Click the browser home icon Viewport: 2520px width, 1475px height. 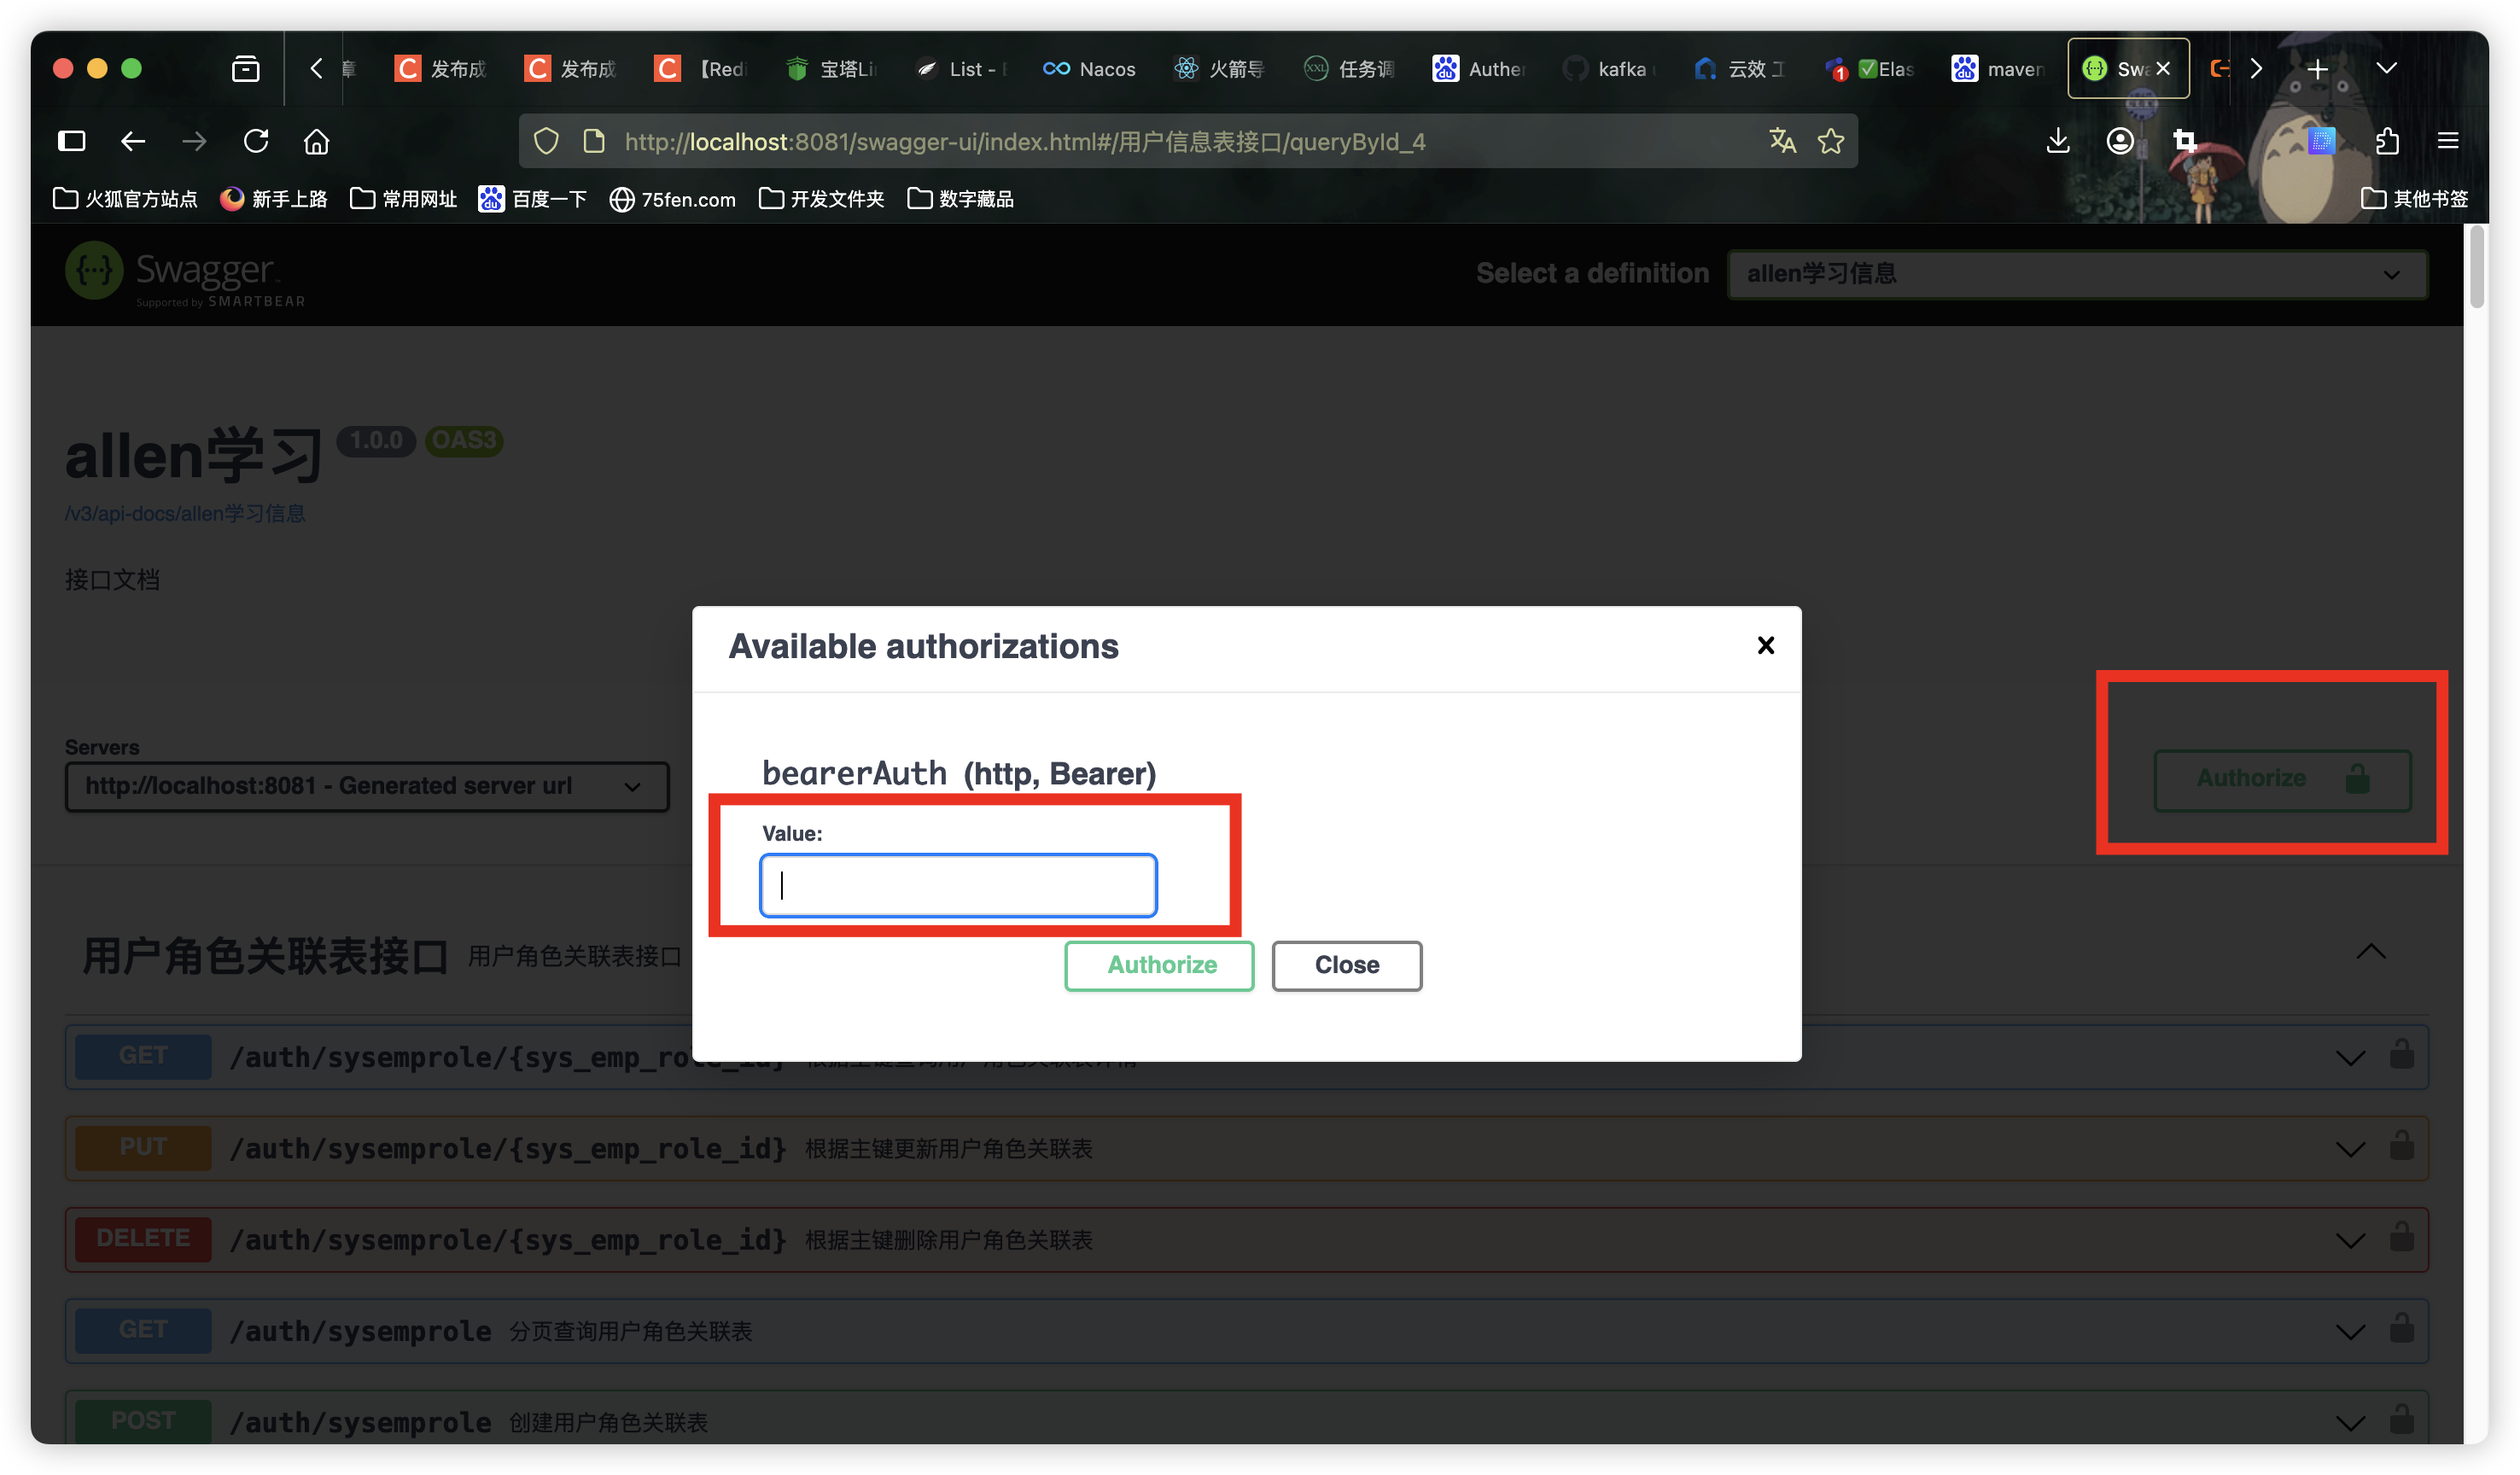tap(316, 141)
